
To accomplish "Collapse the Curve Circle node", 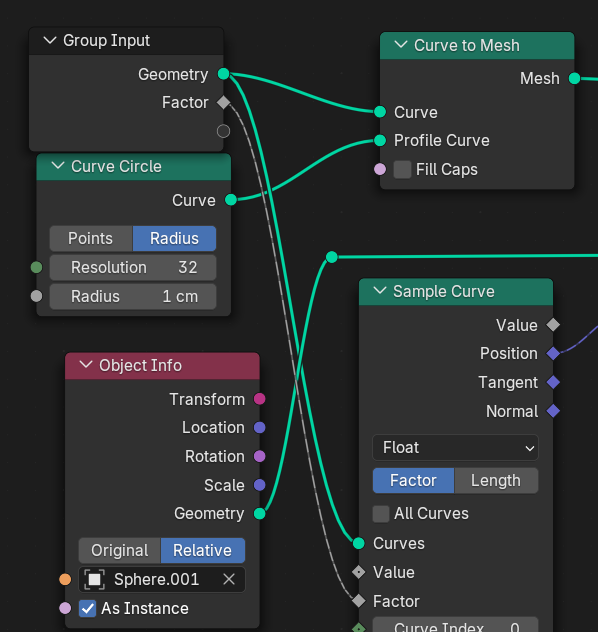I will (x=58, y=166).
